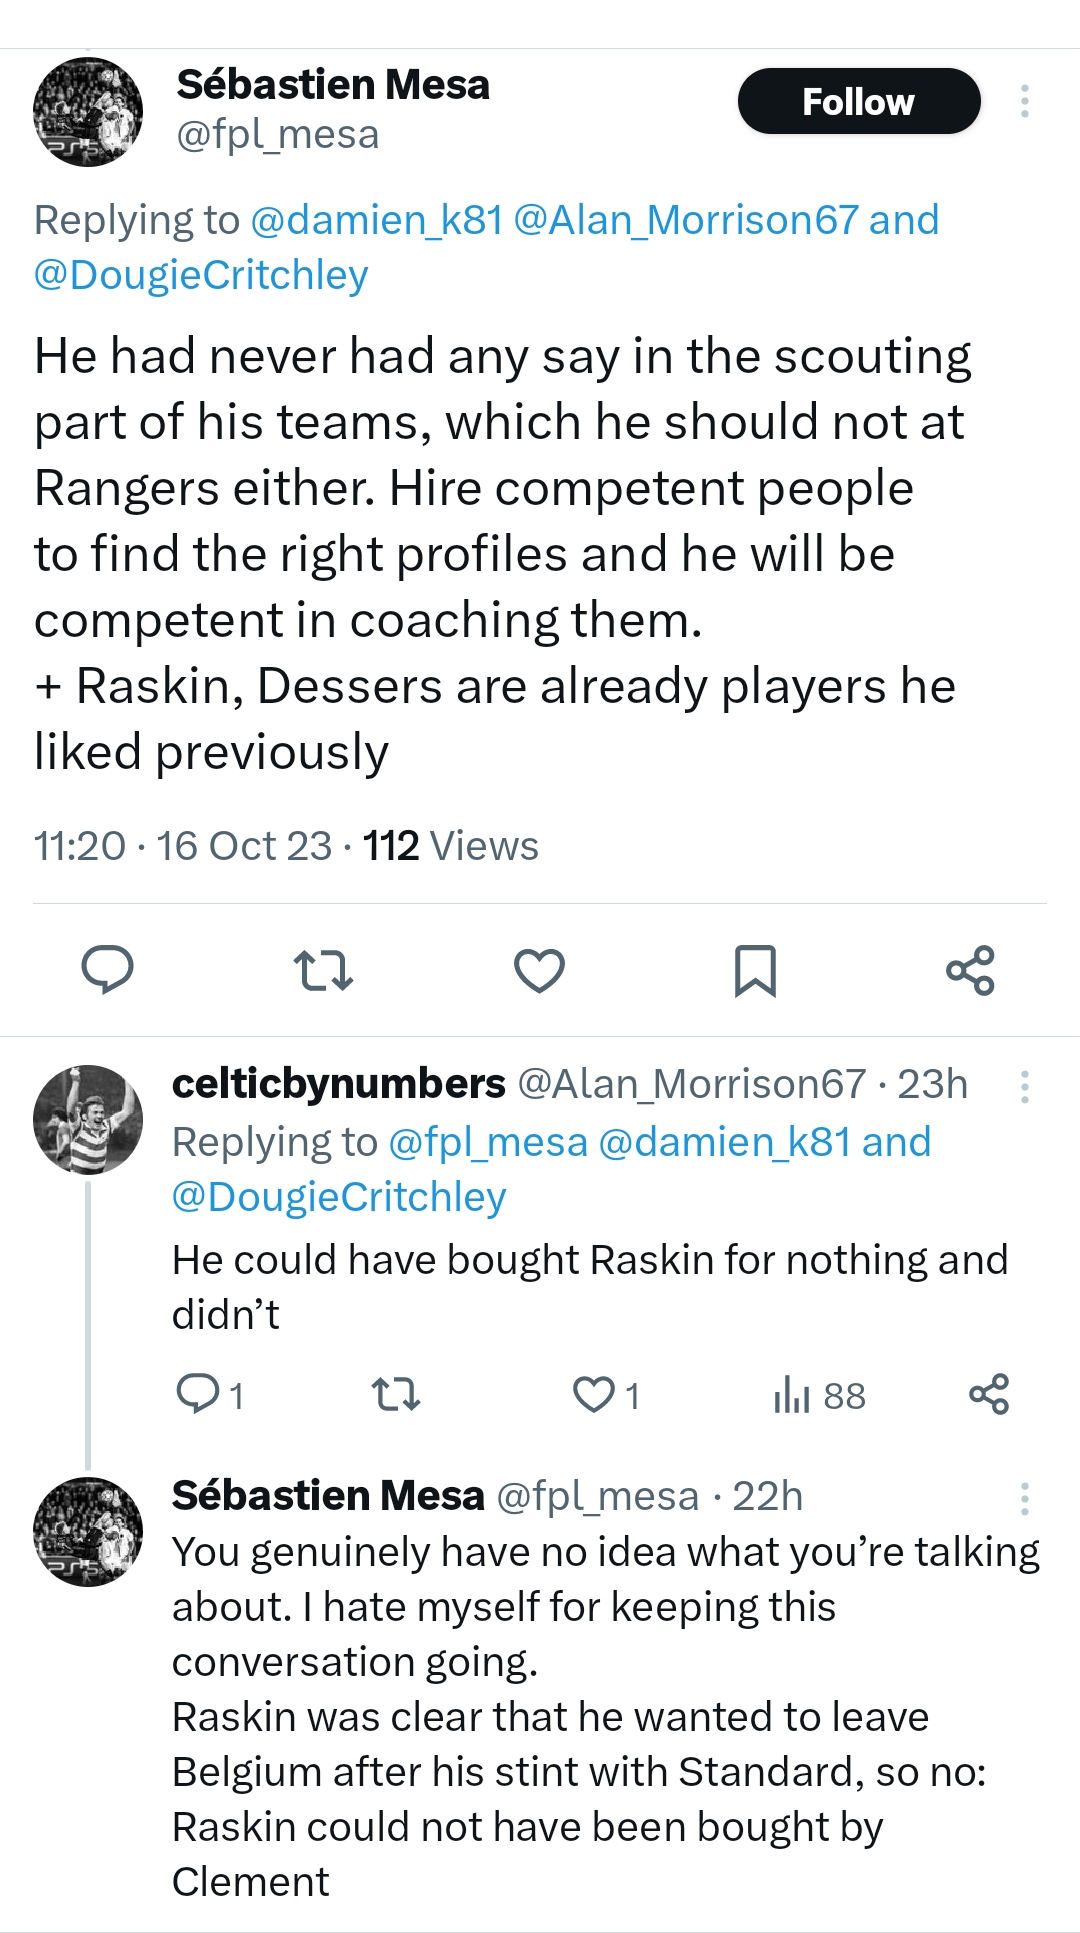Open Sébastien Mesa's profile picture at top
Screen dimensions: 1080x1933
[x=88, y=111]
